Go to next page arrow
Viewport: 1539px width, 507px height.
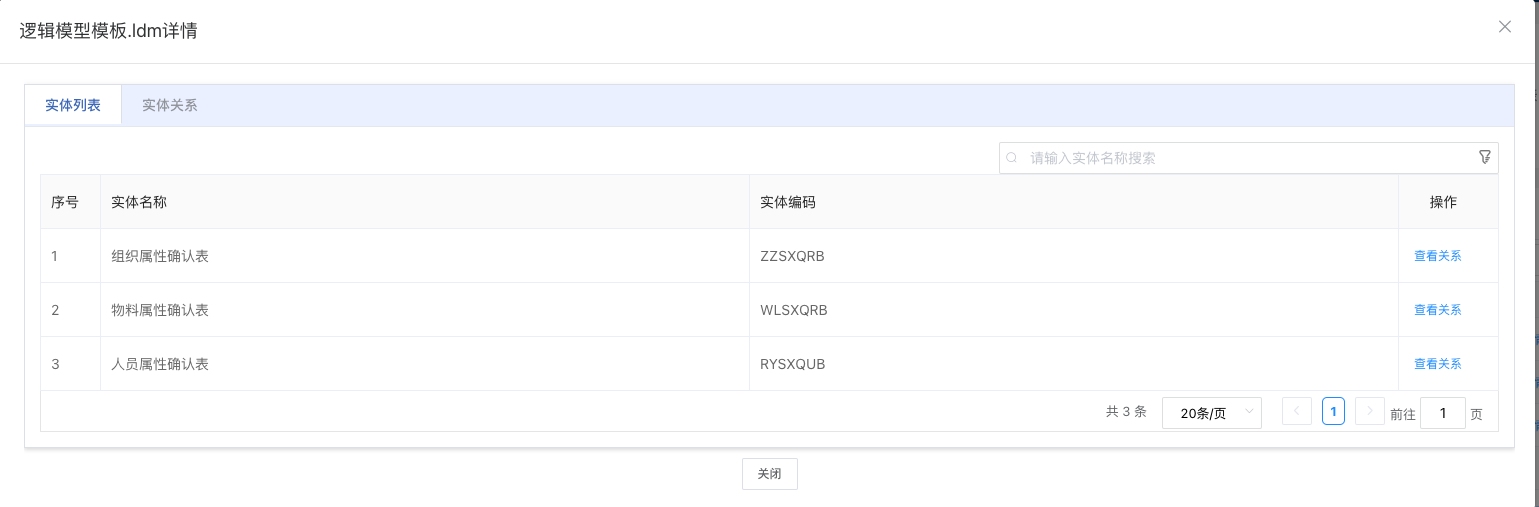point(1369,412)
